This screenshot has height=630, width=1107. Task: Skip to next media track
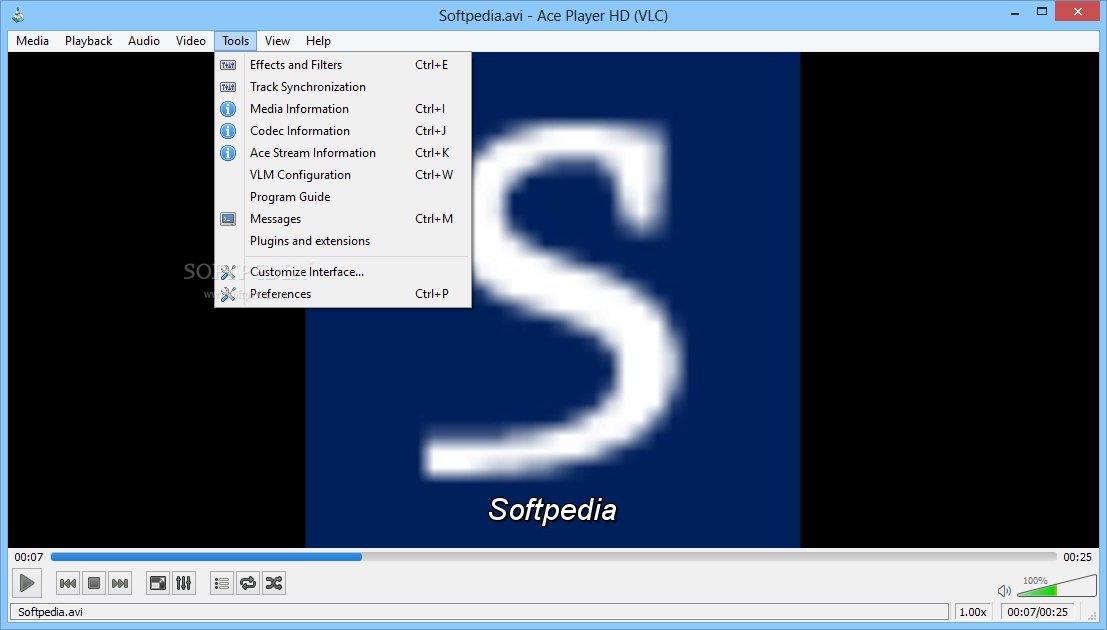120,583
